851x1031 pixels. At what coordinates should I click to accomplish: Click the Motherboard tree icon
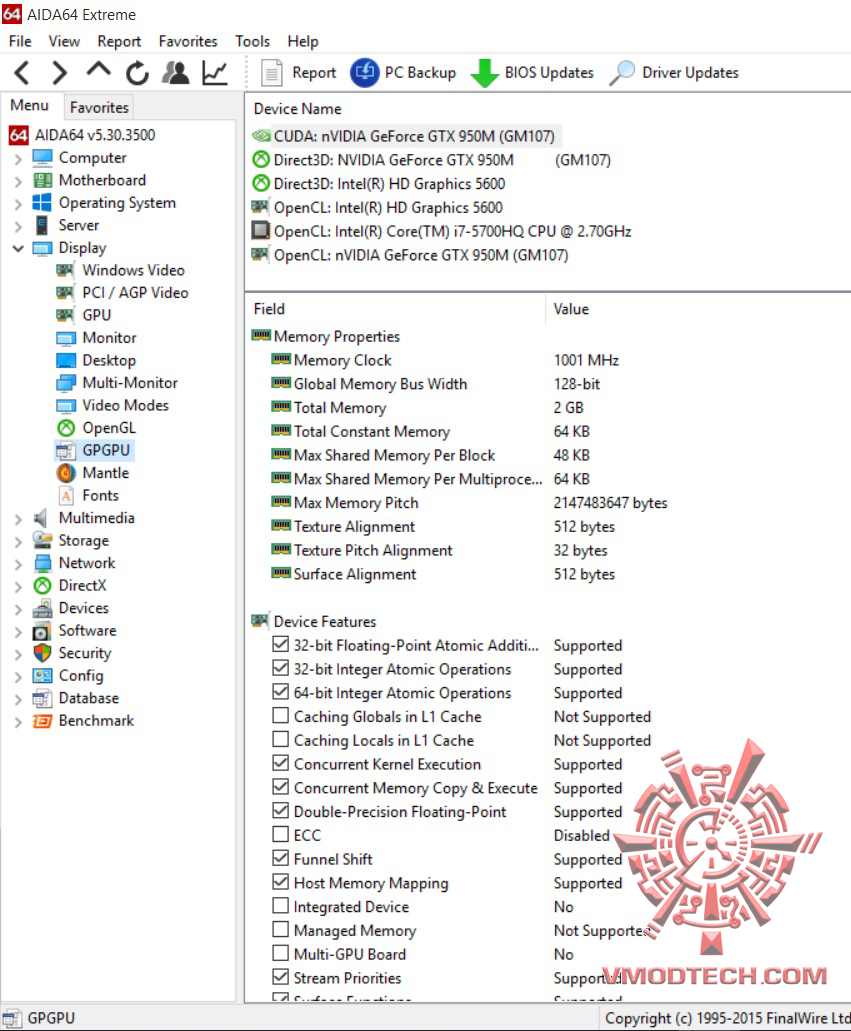pos(42,180)
